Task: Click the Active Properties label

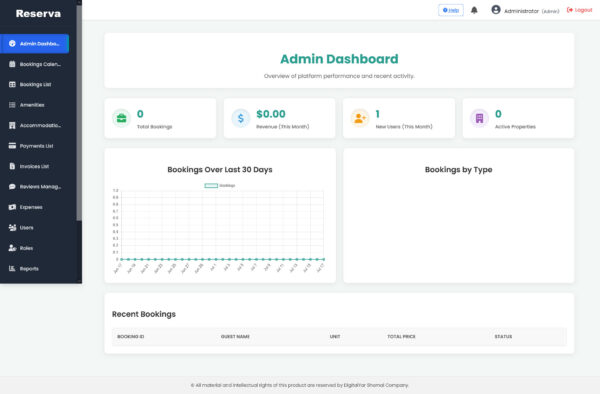Action: [515, 127]
